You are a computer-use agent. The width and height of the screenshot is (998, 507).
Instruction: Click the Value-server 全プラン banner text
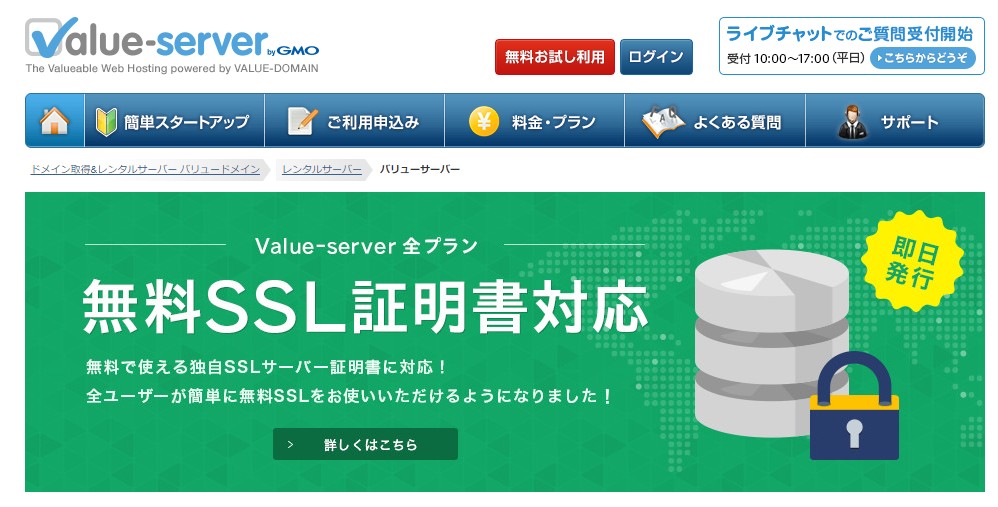point(366,246)
